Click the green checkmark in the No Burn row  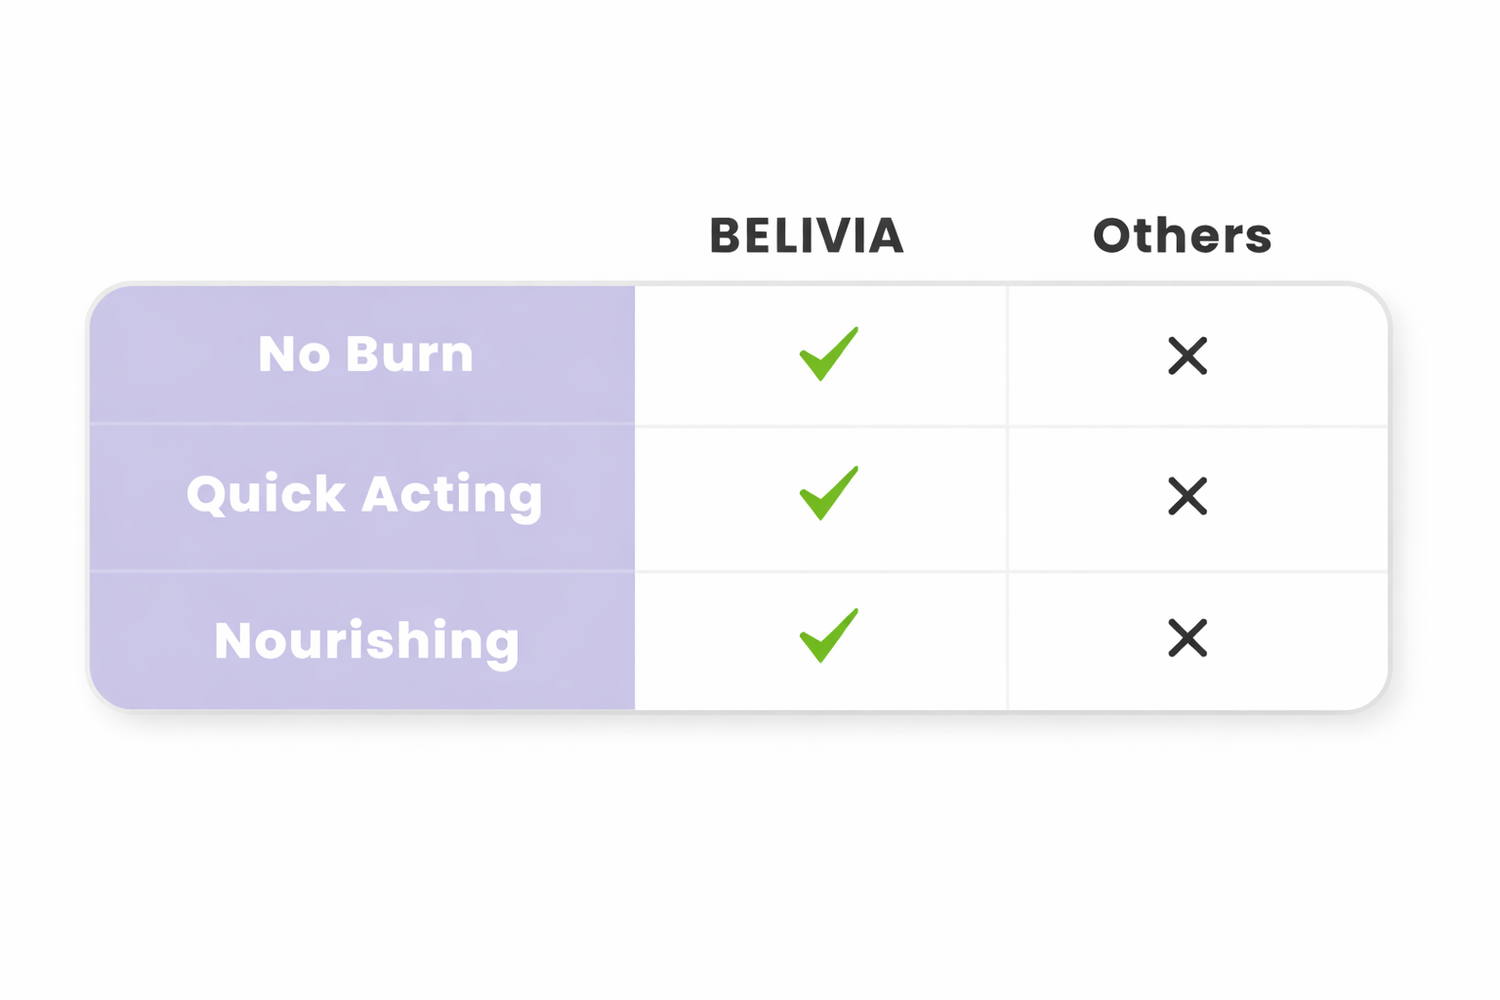coord(828,354)
